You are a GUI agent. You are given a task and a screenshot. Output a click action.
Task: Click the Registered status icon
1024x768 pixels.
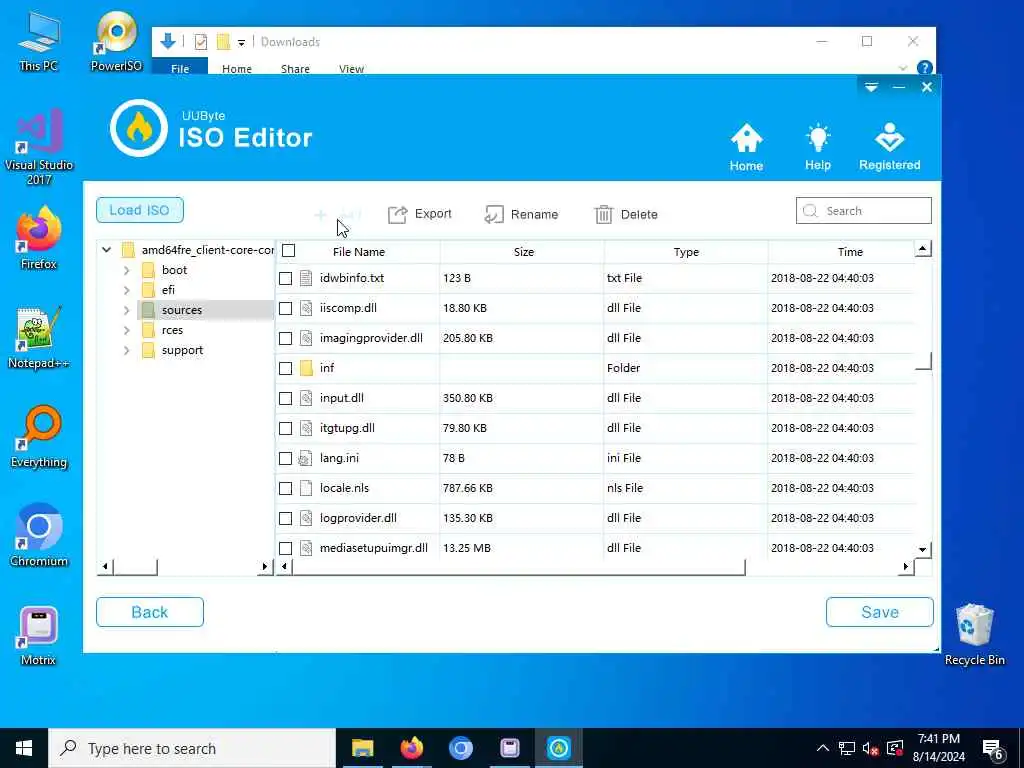889,148
